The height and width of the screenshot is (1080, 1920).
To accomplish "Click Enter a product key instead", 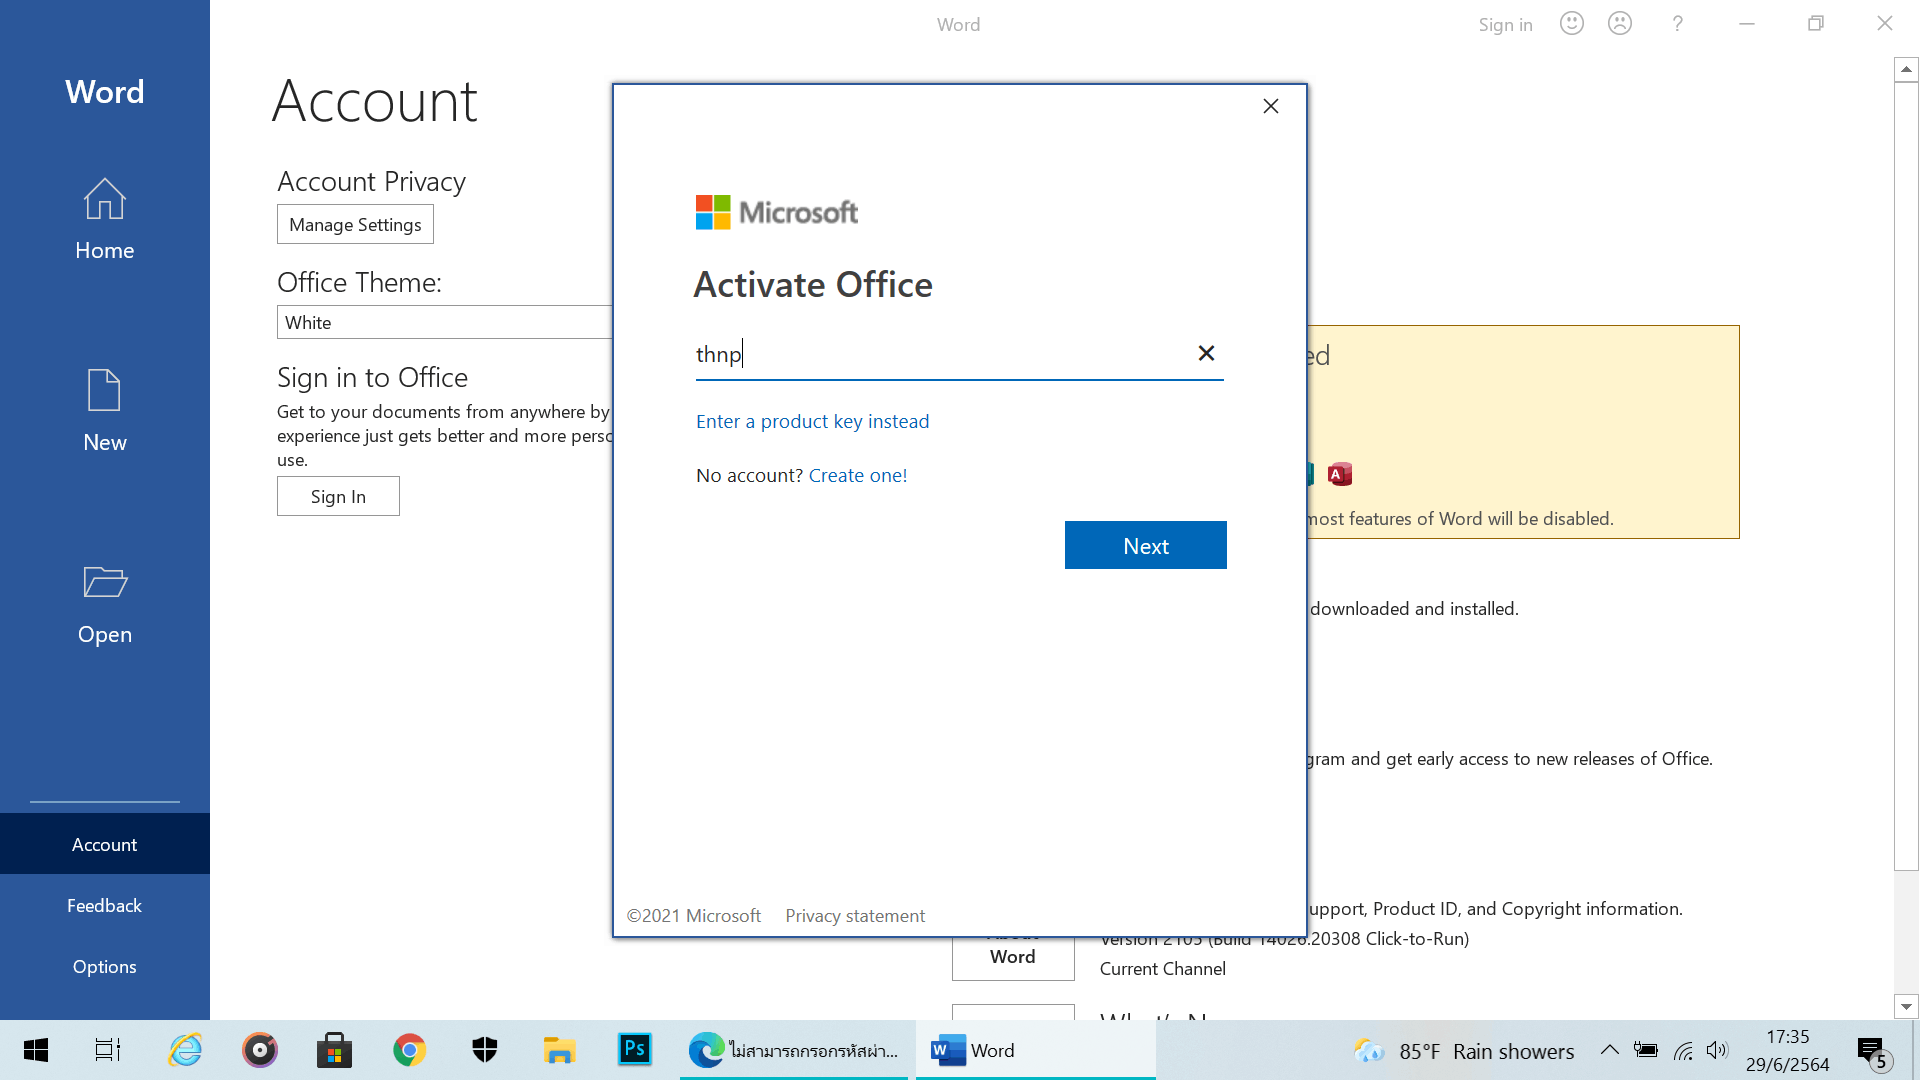I will point(812,421).
